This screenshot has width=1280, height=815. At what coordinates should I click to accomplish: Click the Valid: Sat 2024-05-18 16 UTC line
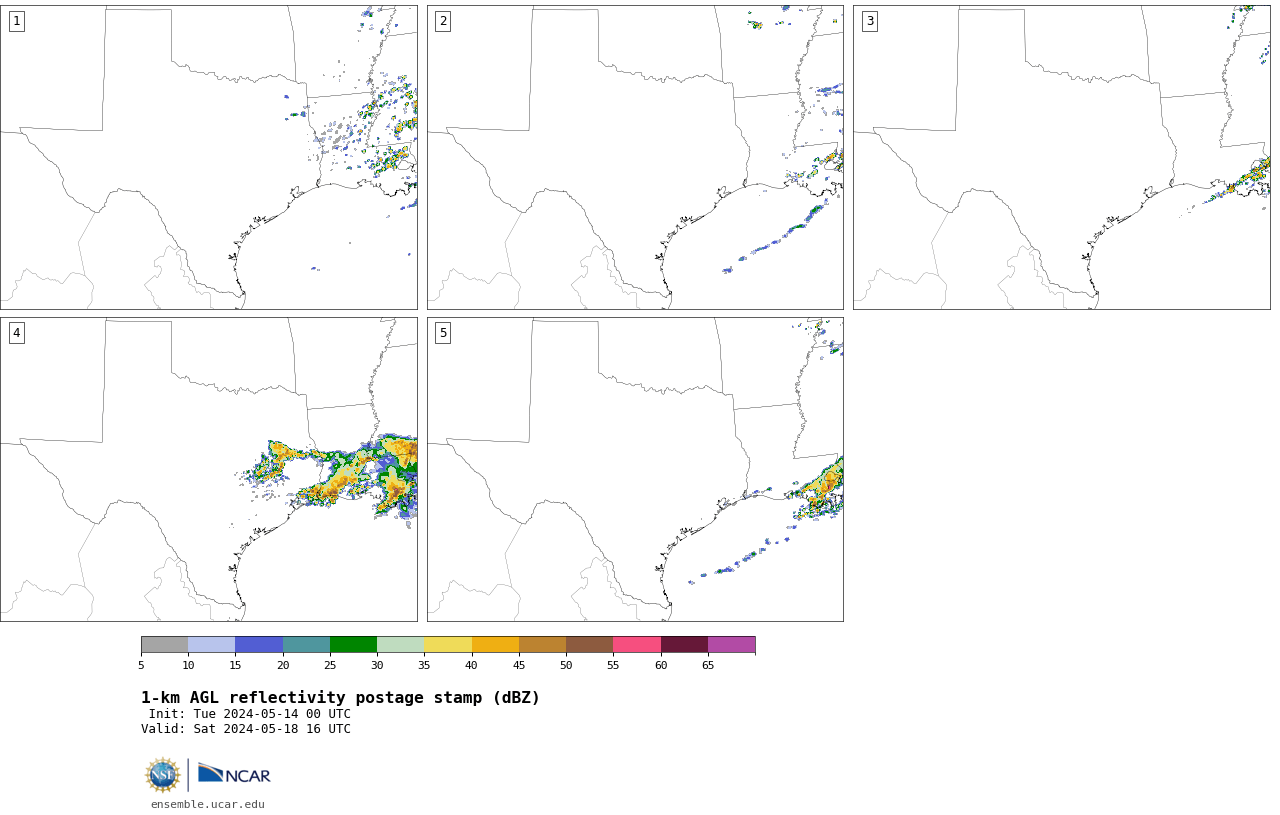246,729
